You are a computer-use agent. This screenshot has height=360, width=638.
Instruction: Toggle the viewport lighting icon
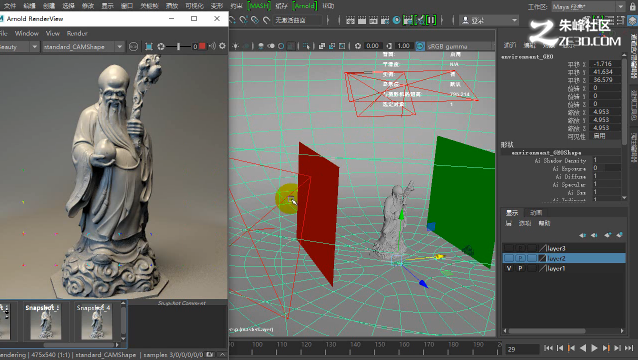[x=236, y=46]
